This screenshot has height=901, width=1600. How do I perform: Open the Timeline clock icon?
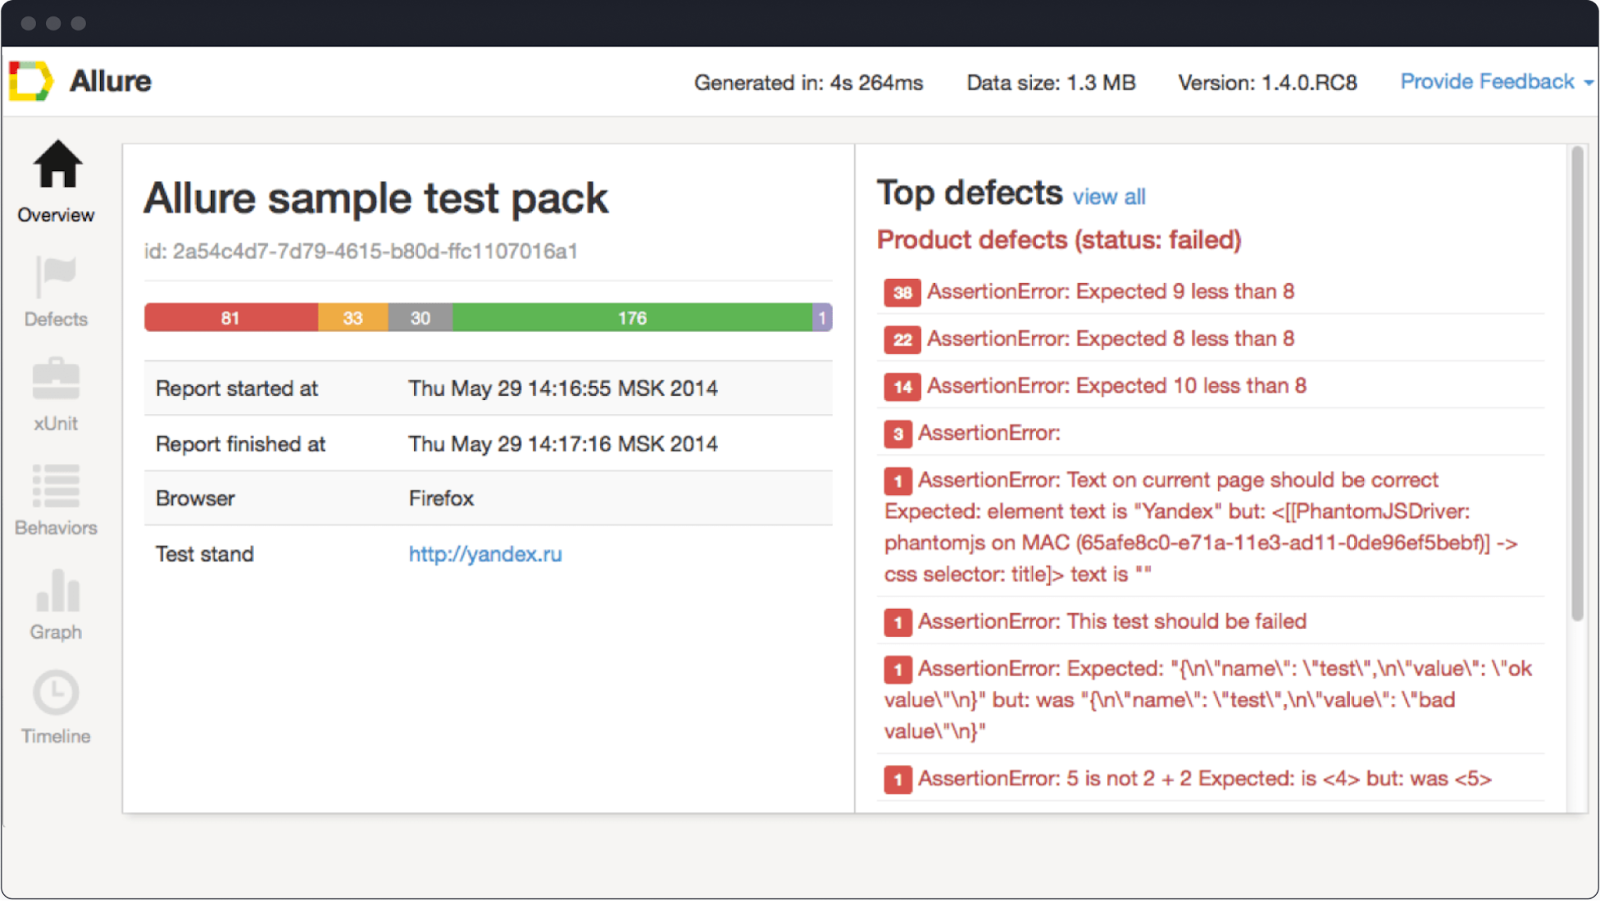(56, 693)
